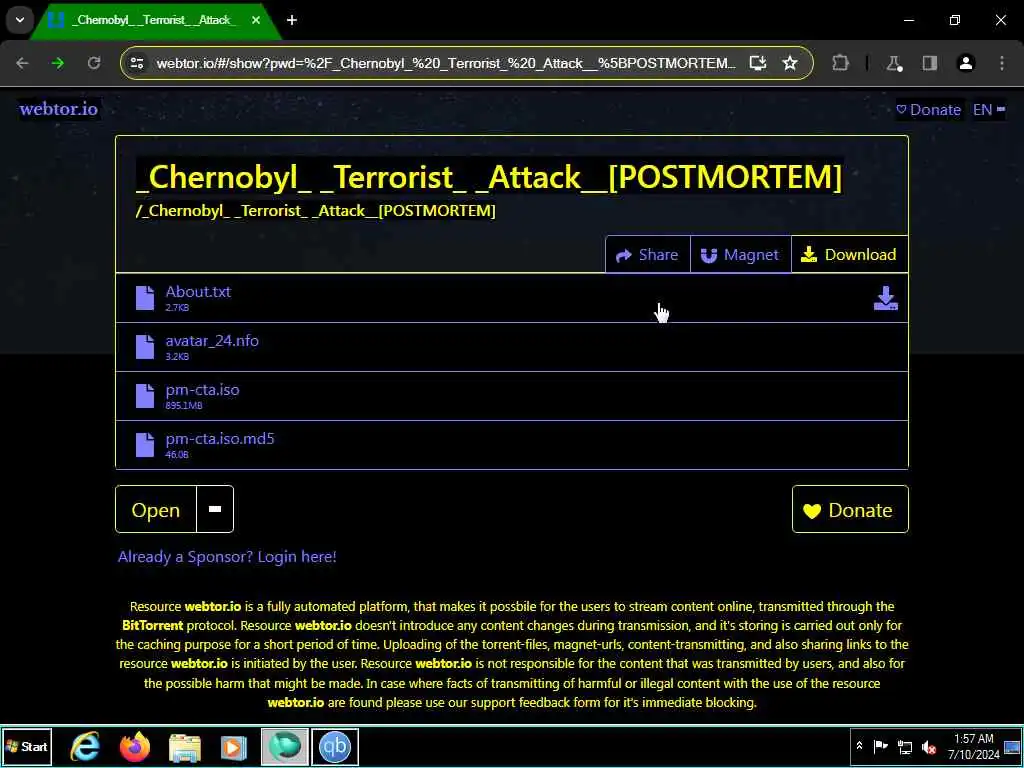Open the Chrome three-dot menu
The height and width of the screenshot is (768, 1024).
(1002, 63)
